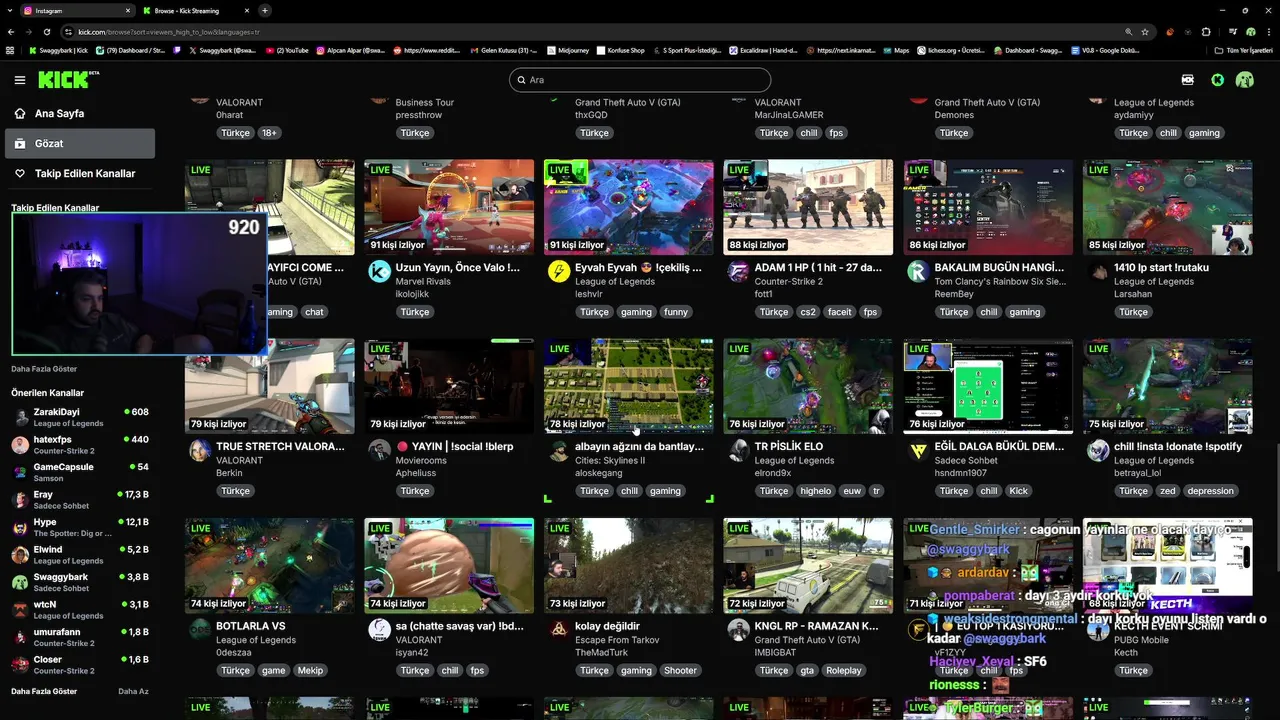This screenshot has width=1280, height=720.
Task: Open Elwind channel in sidebar
Action: pos(80,555)
